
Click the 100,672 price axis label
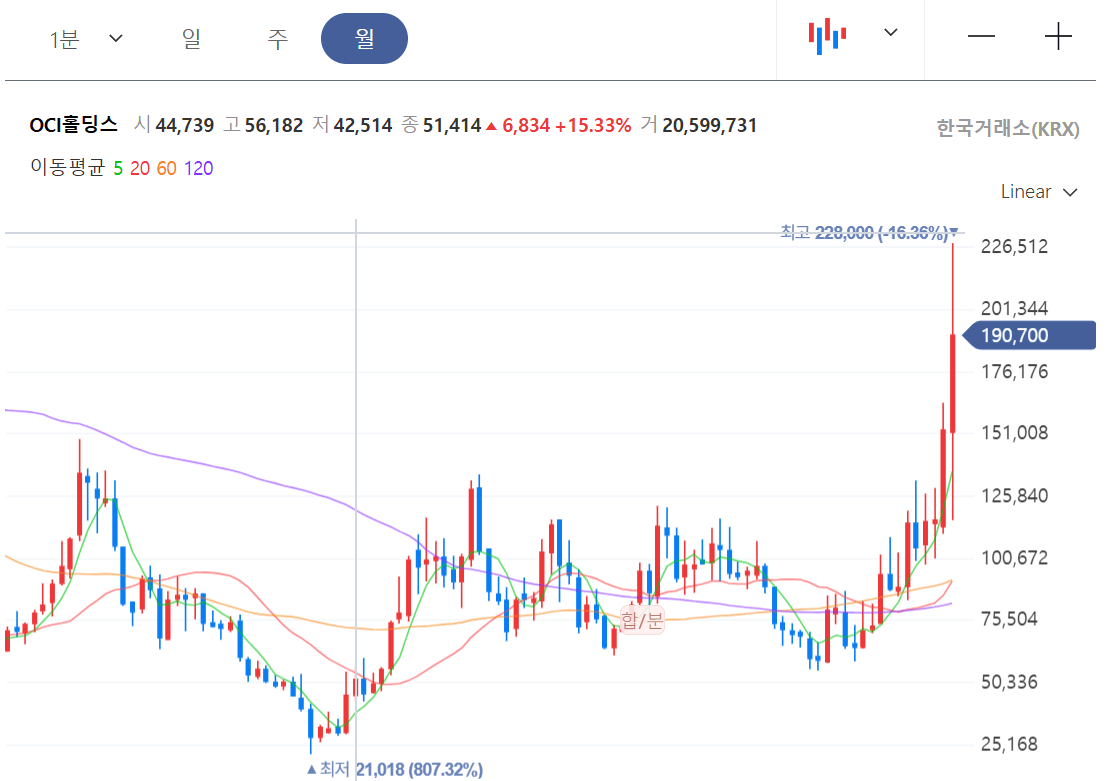(1014, 557)
